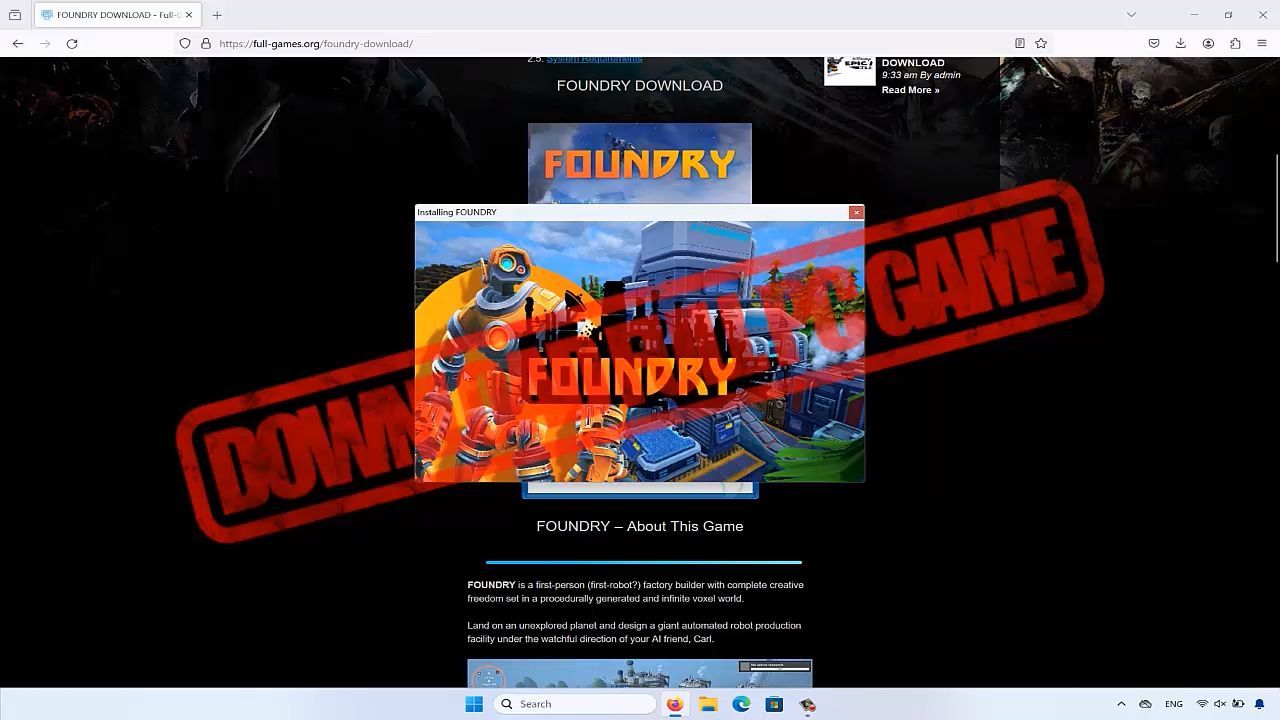Click the Read More » link
This screenshot has height=720, width=1280.
910,90
